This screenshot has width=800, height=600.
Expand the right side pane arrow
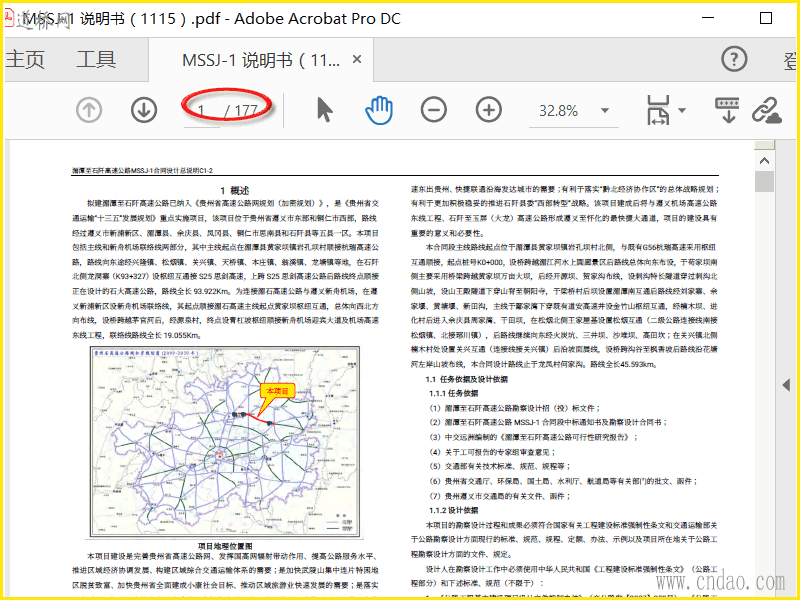[786, 385]
